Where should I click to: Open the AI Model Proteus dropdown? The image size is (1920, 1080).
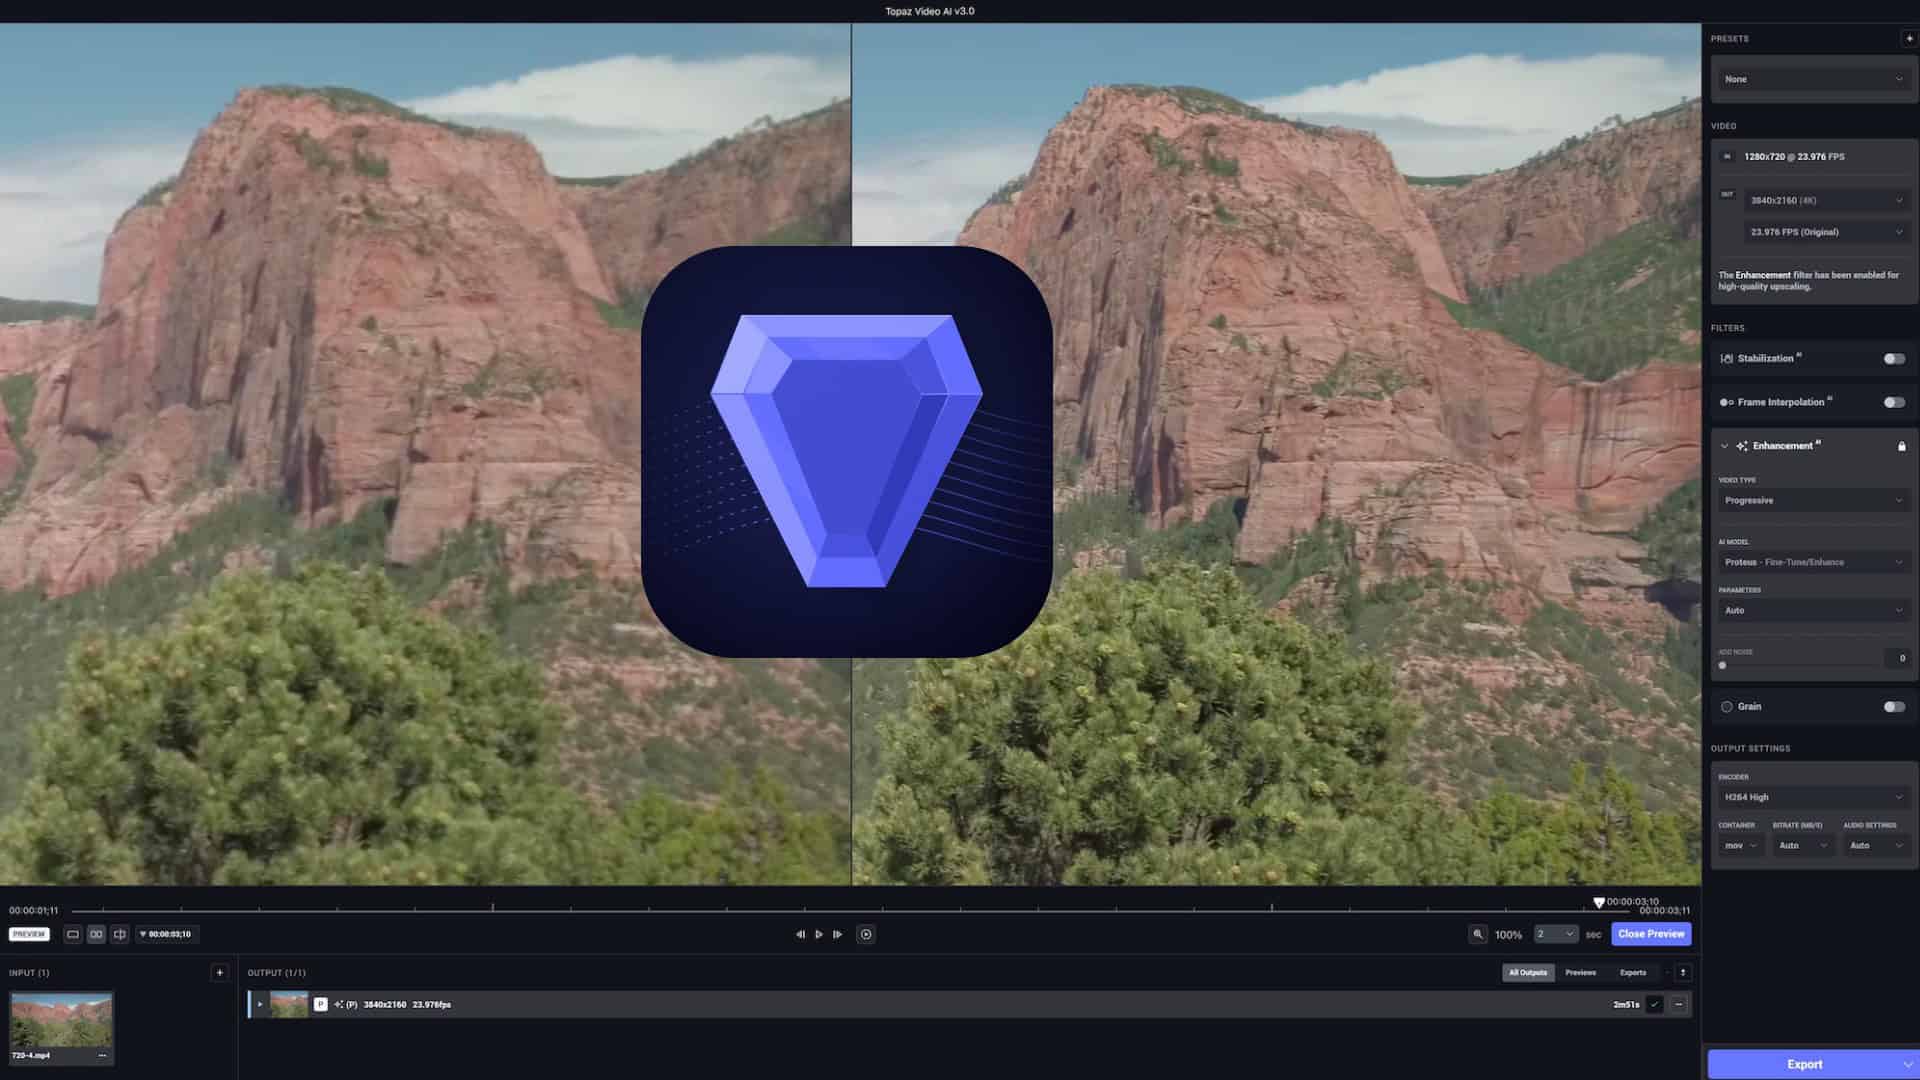point(1813,562)
